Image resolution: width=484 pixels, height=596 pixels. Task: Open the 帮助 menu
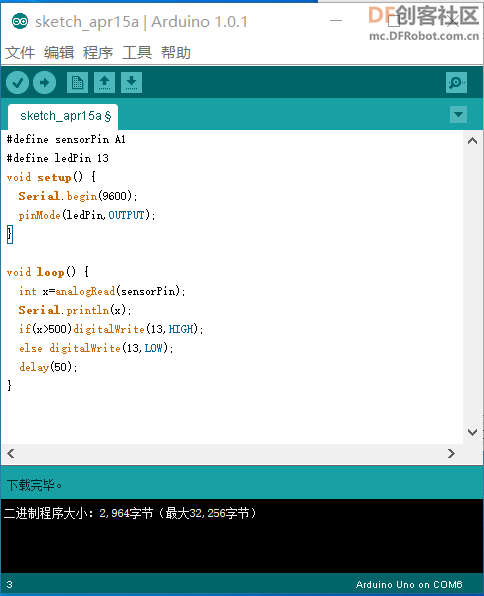(x=176, y=52)
